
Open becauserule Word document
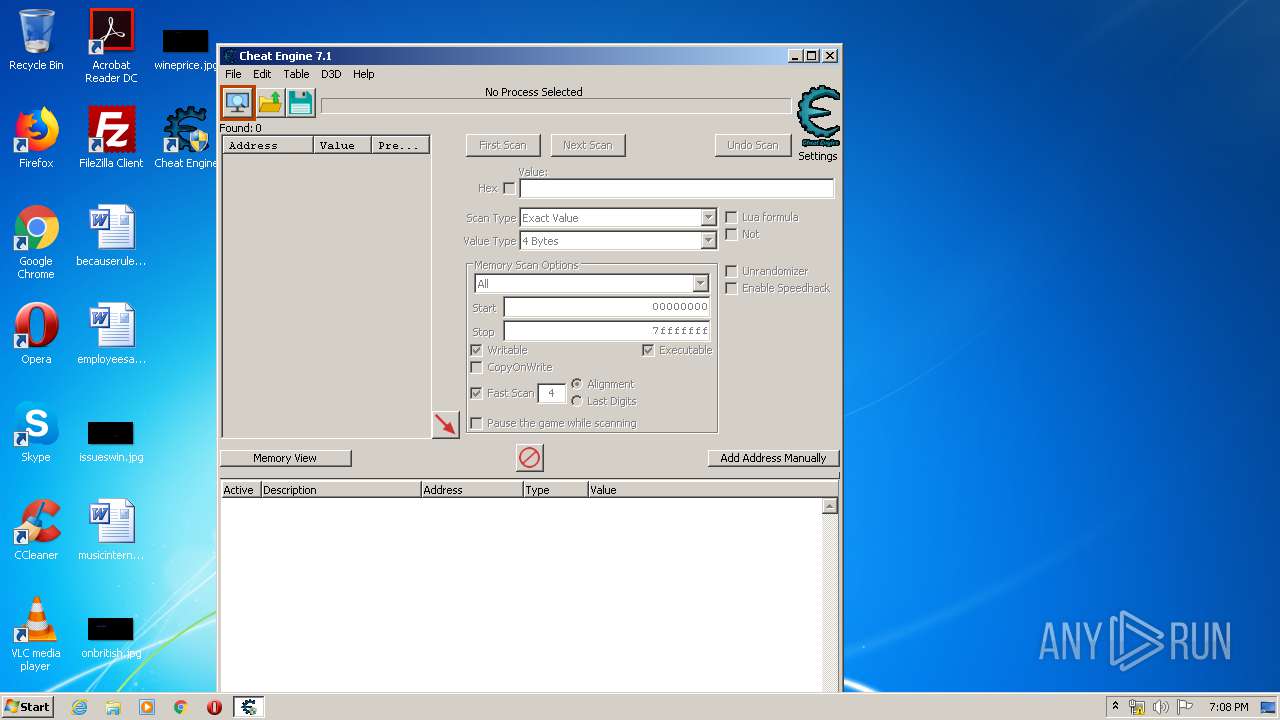pos(111,236)
